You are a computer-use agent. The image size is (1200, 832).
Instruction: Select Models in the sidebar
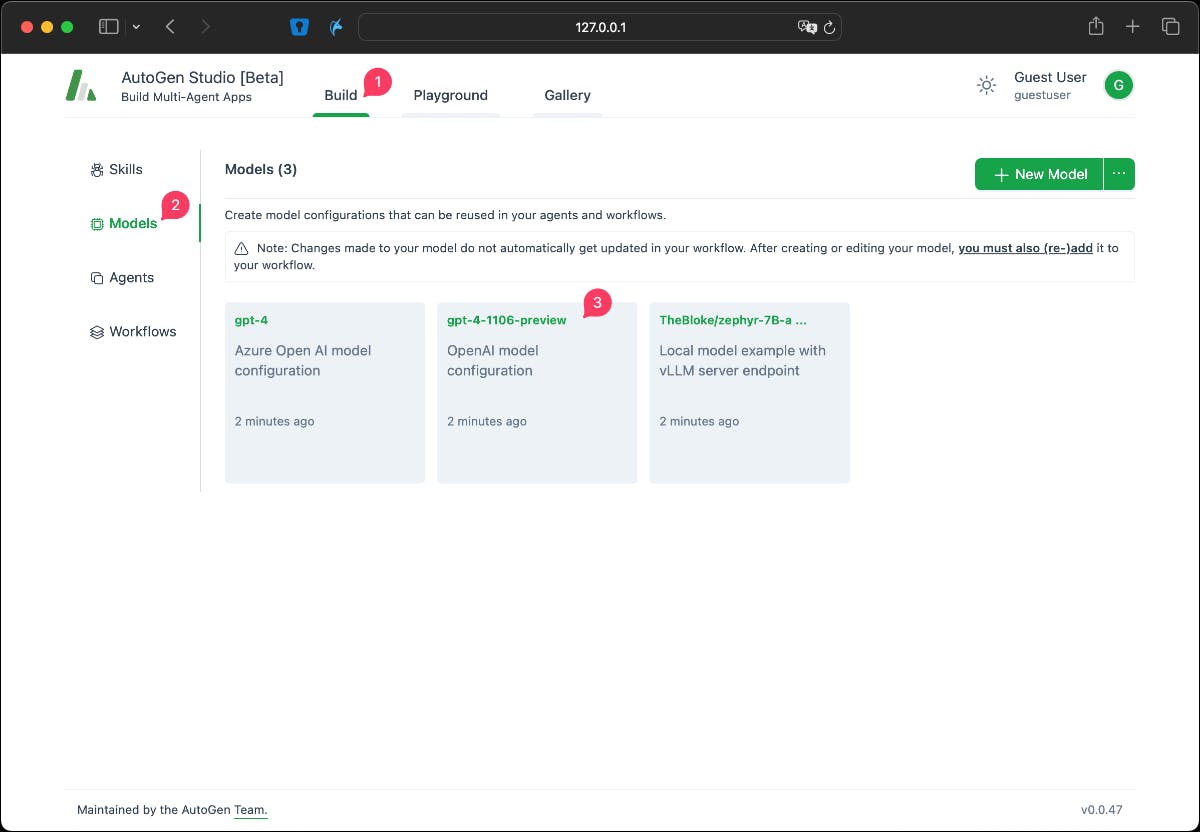tap(124, 223)
